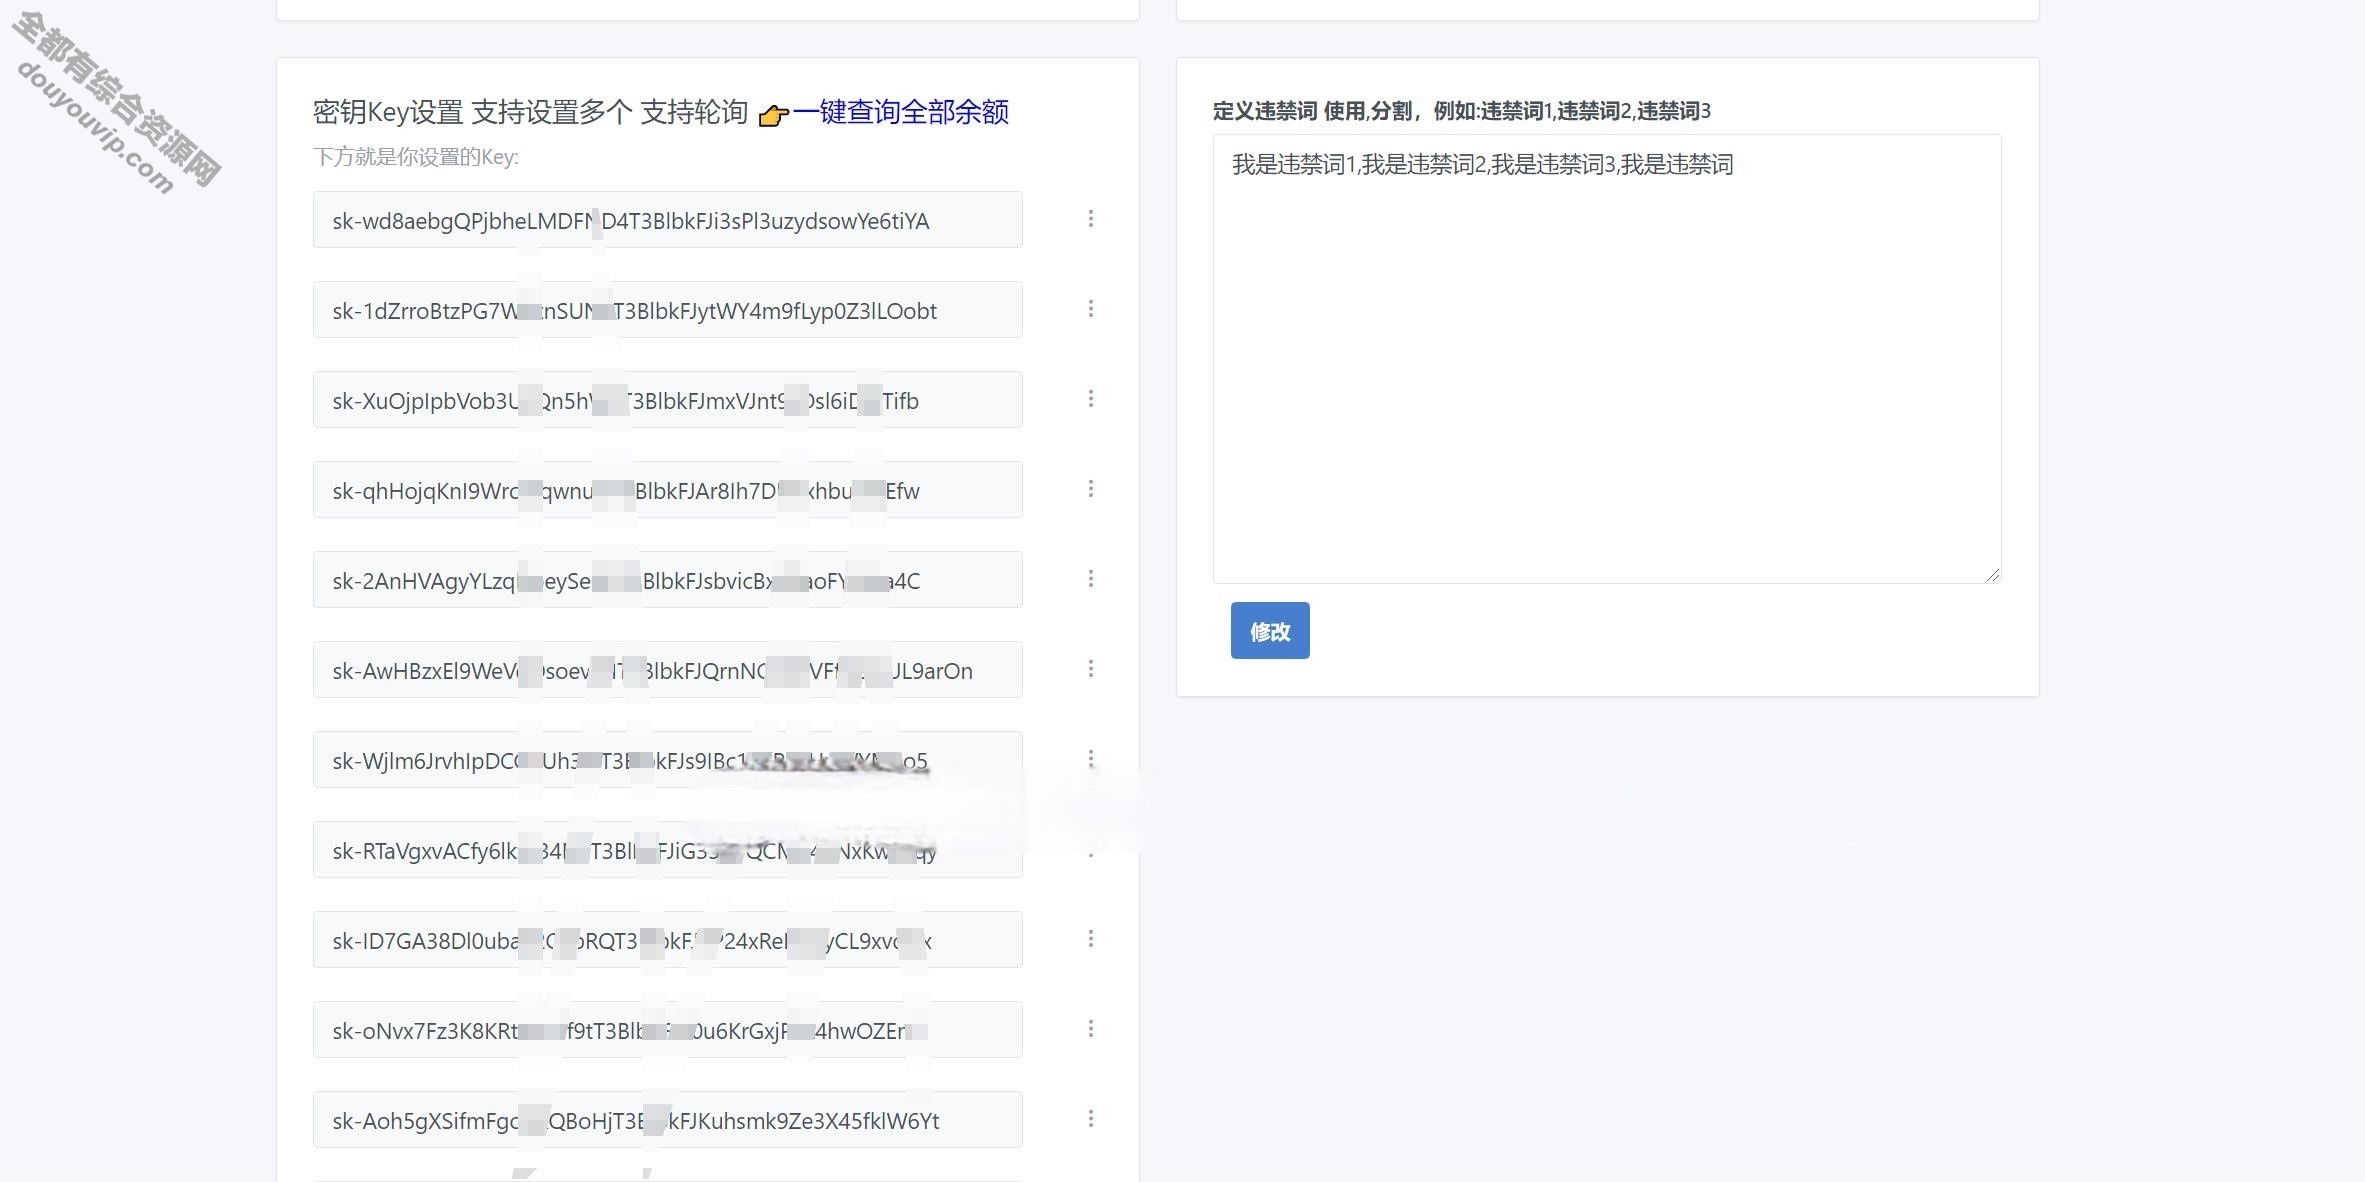Open the options menu for key sk-oNvx7Fz3K8KRt
Image resolution: width=2365 pixels, height=1182 pixels.
1090,1029
